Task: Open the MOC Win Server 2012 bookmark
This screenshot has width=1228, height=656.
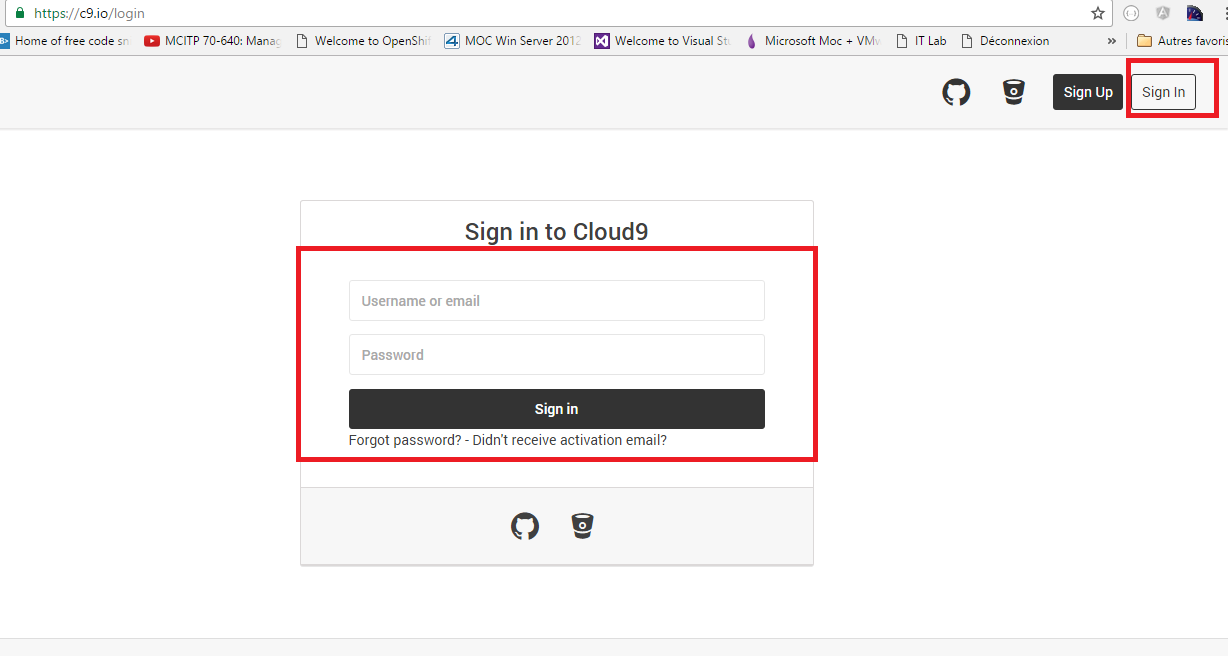Action: pyautogui.click(x=512, y=41)
